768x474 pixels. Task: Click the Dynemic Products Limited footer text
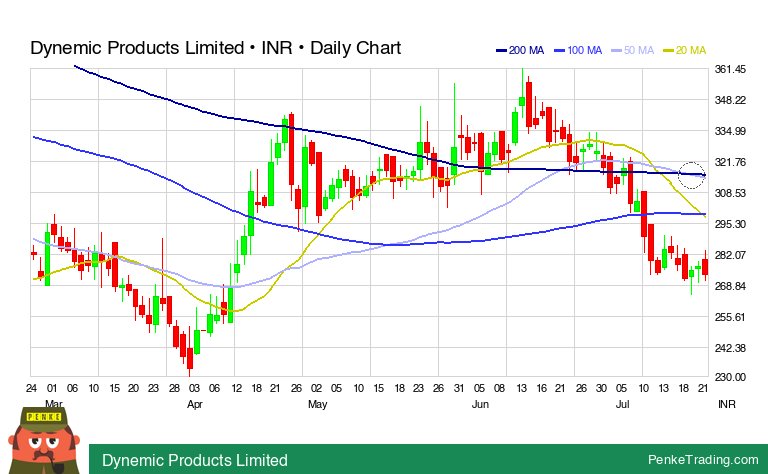click(x=194, y=460)
